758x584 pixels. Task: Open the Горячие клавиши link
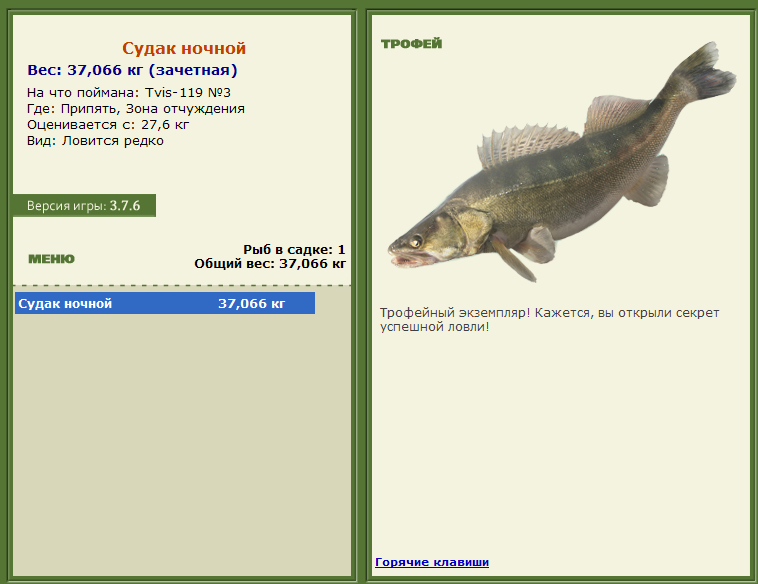tap(432, 562)
